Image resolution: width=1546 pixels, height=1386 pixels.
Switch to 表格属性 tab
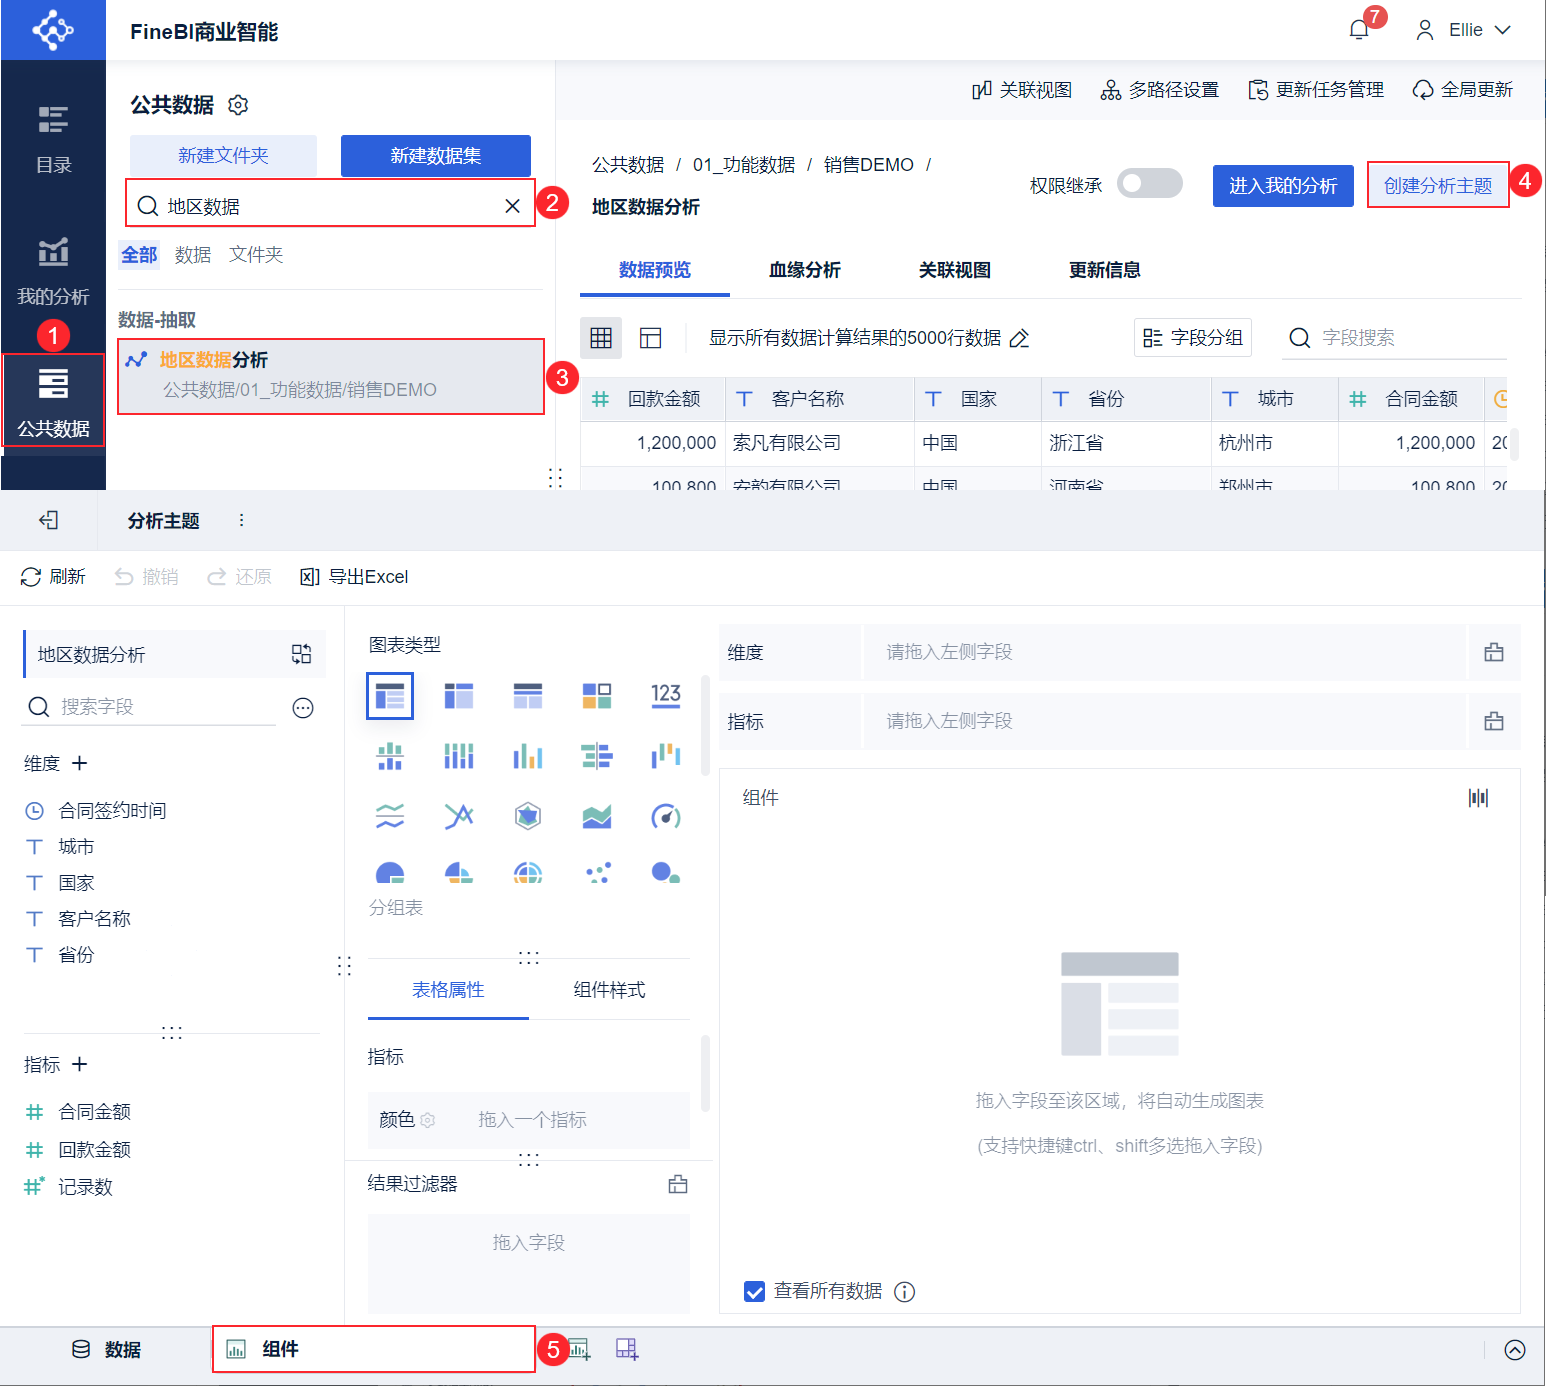(448, 990)
